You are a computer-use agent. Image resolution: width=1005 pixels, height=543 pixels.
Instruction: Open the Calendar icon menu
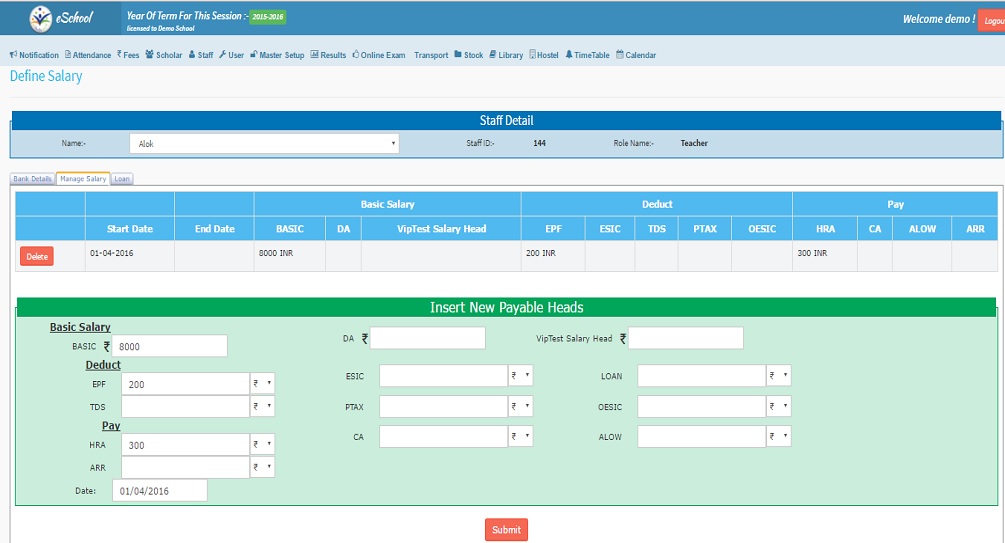tap(620, 55)
